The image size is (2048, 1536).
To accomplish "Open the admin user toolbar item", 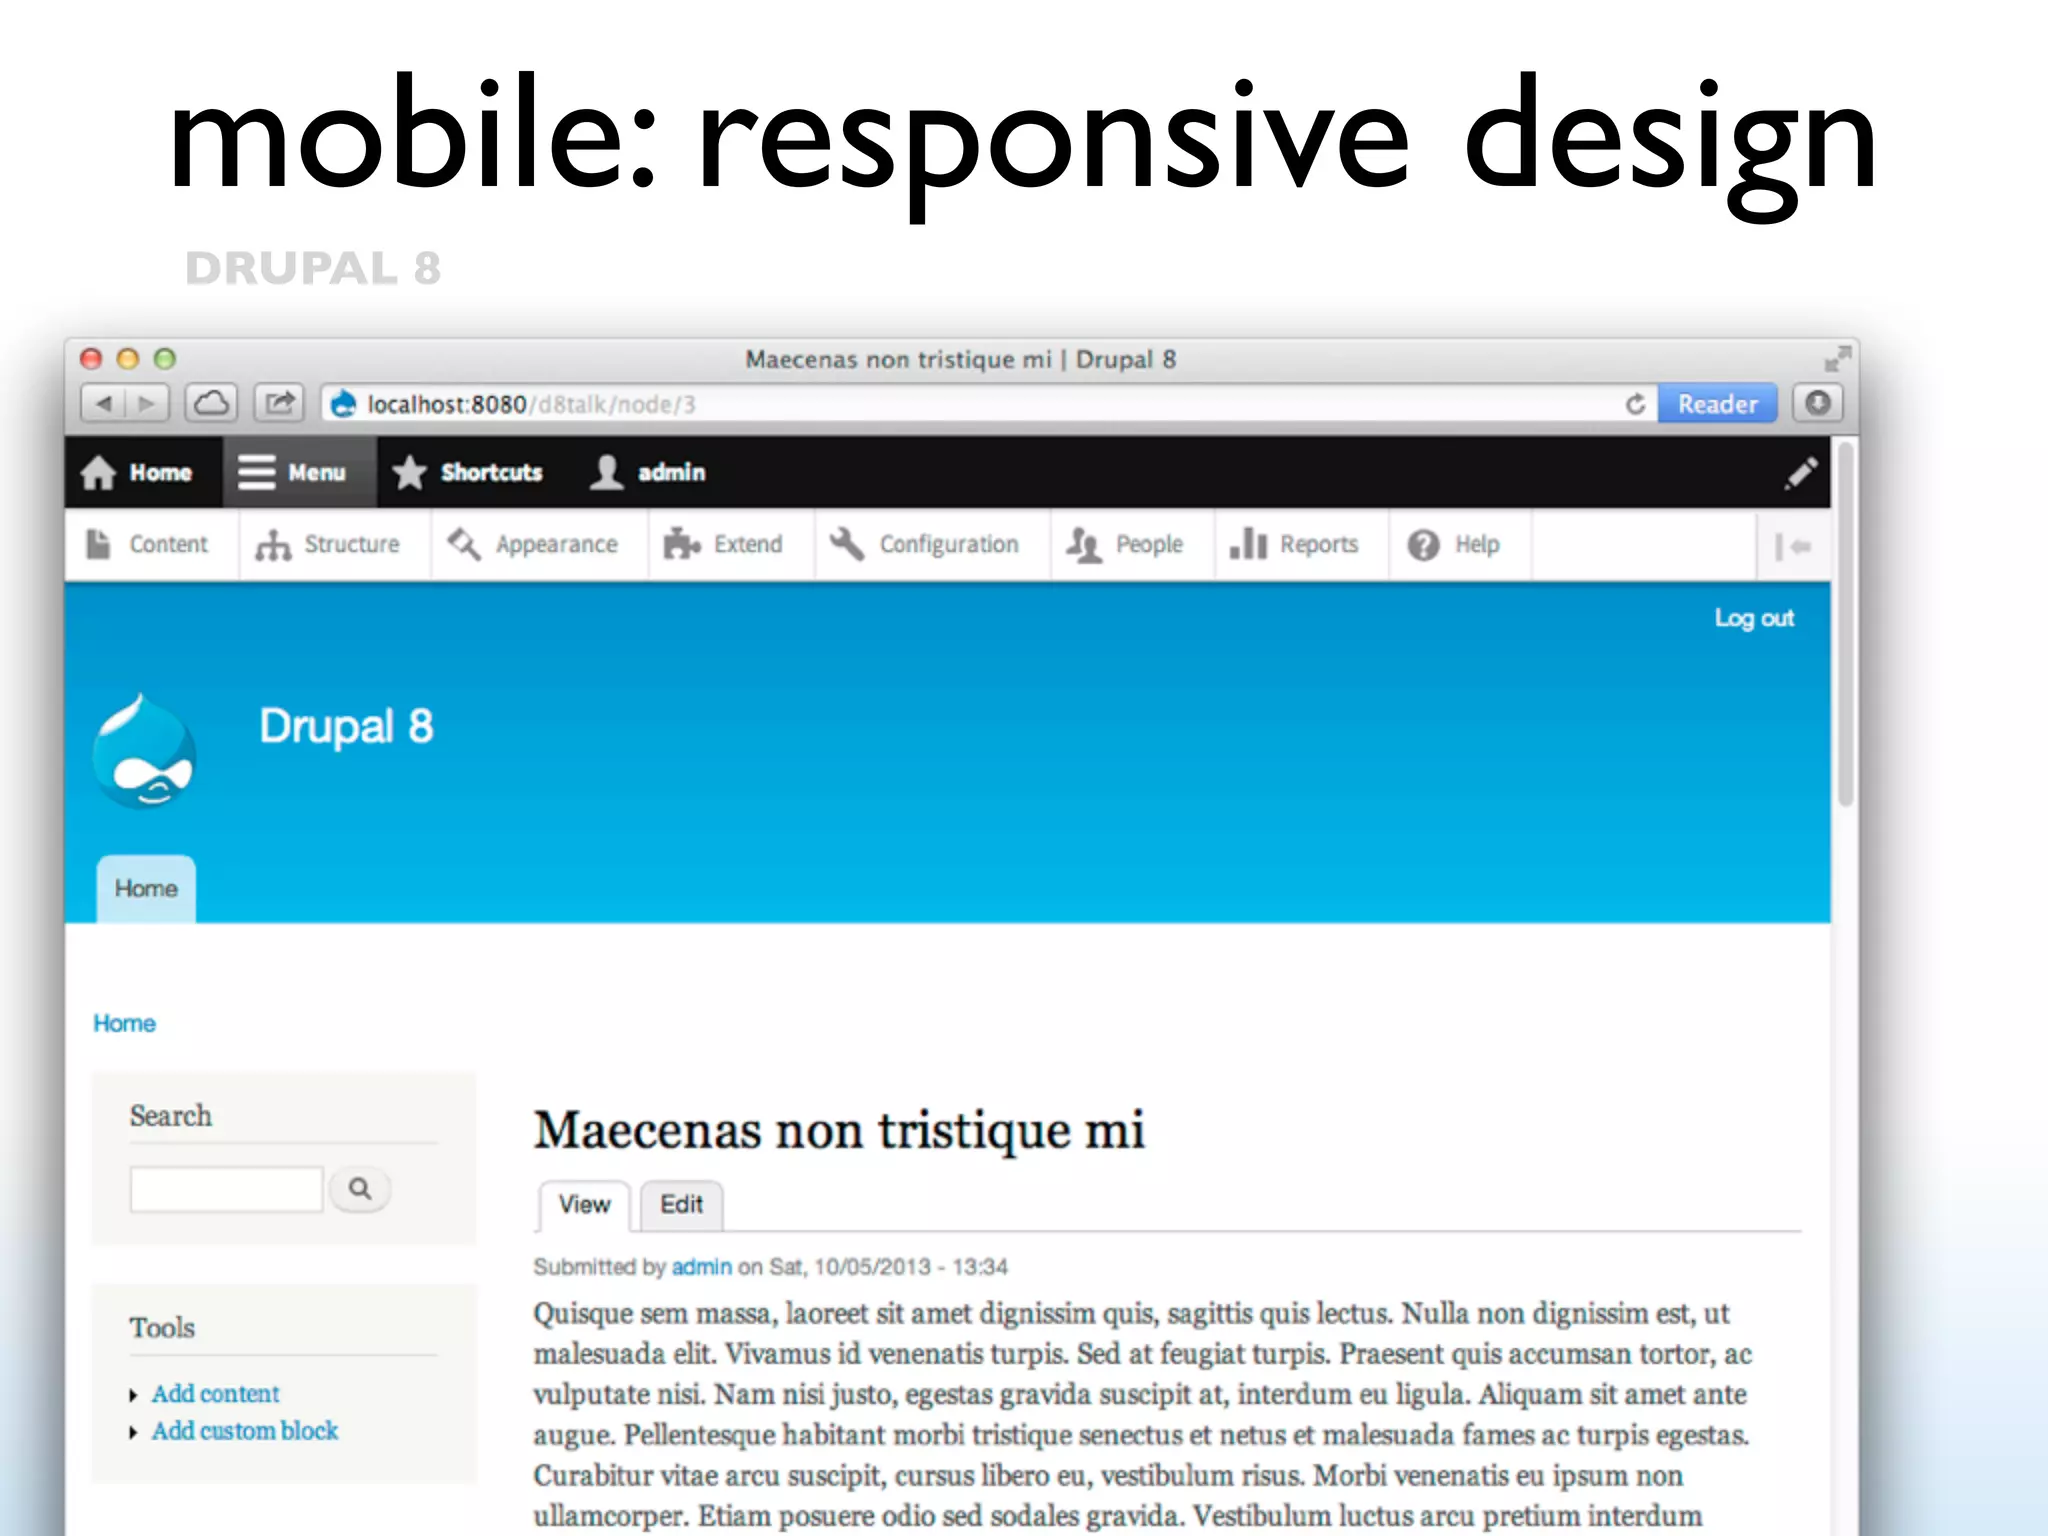I will click(x=647, y=472).
